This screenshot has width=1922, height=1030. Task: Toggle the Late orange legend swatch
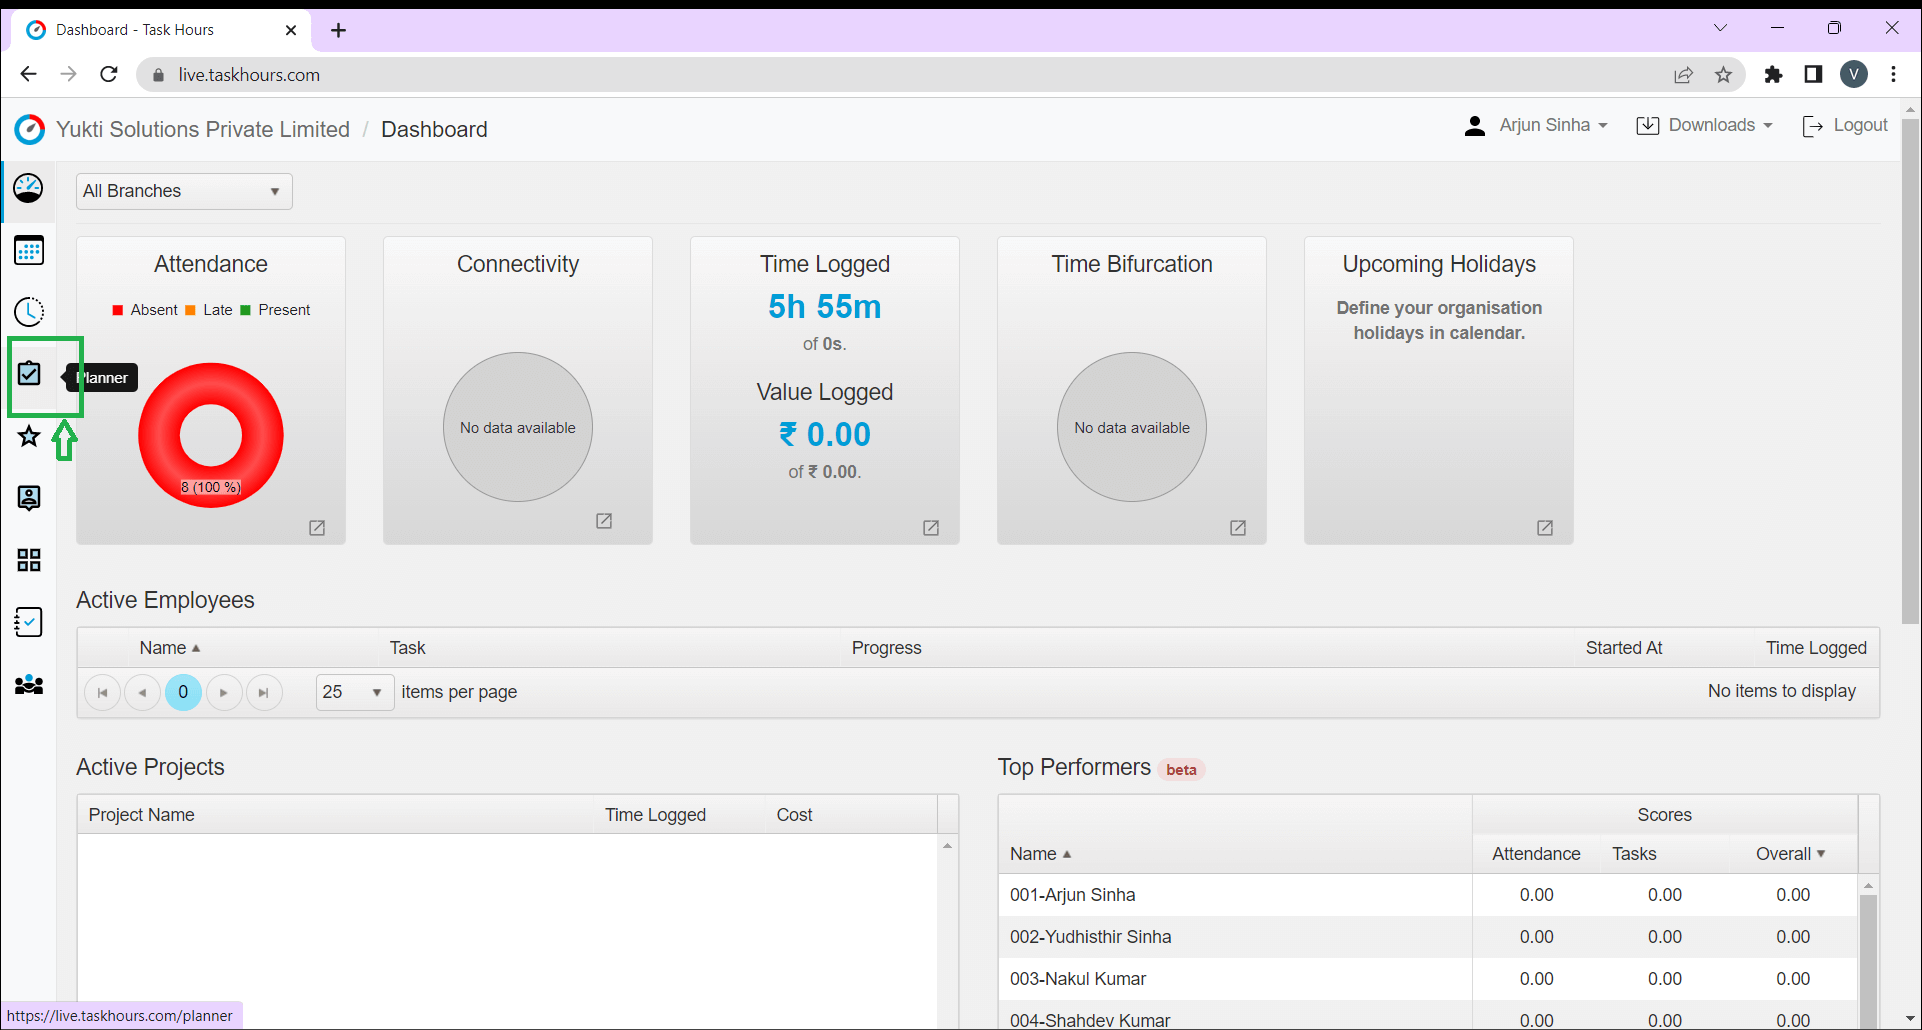coord(190,310)
